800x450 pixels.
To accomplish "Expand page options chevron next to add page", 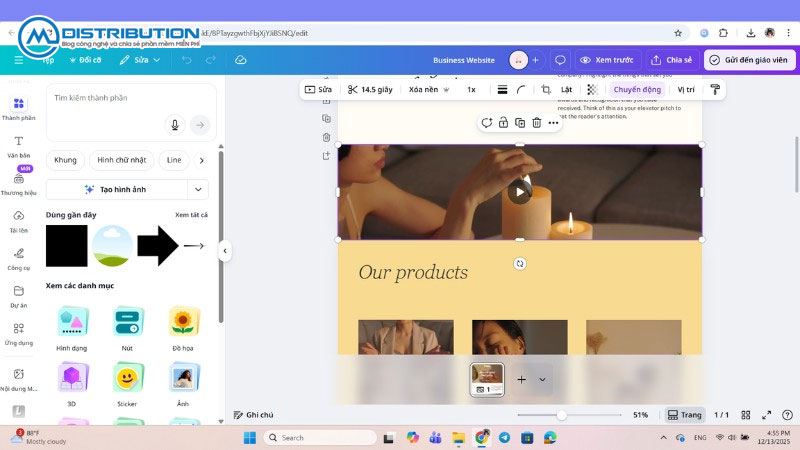I will pyautogui.click(x=542, y=380).
